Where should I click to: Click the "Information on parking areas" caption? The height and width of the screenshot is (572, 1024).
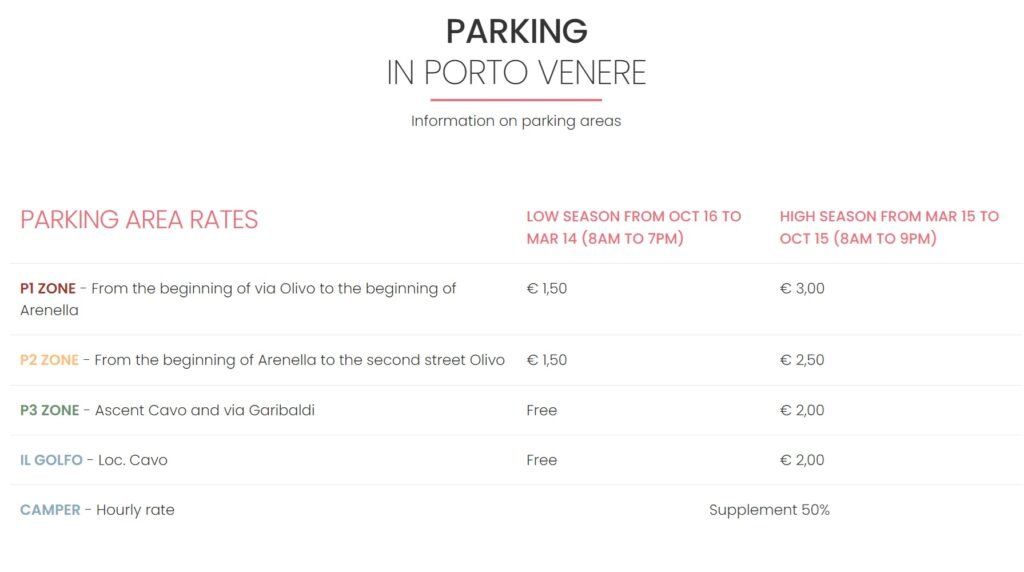[516, 121]
